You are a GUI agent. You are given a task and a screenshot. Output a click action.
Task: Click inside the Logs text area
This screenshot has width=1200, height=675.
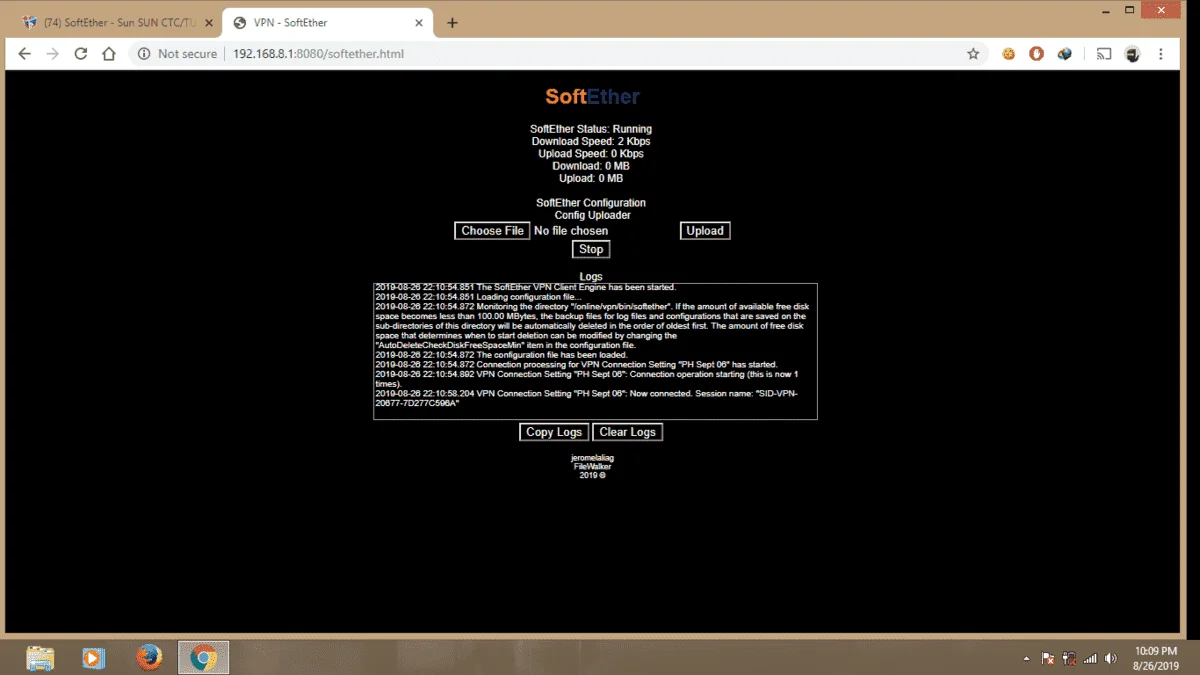tap(595, 351)
